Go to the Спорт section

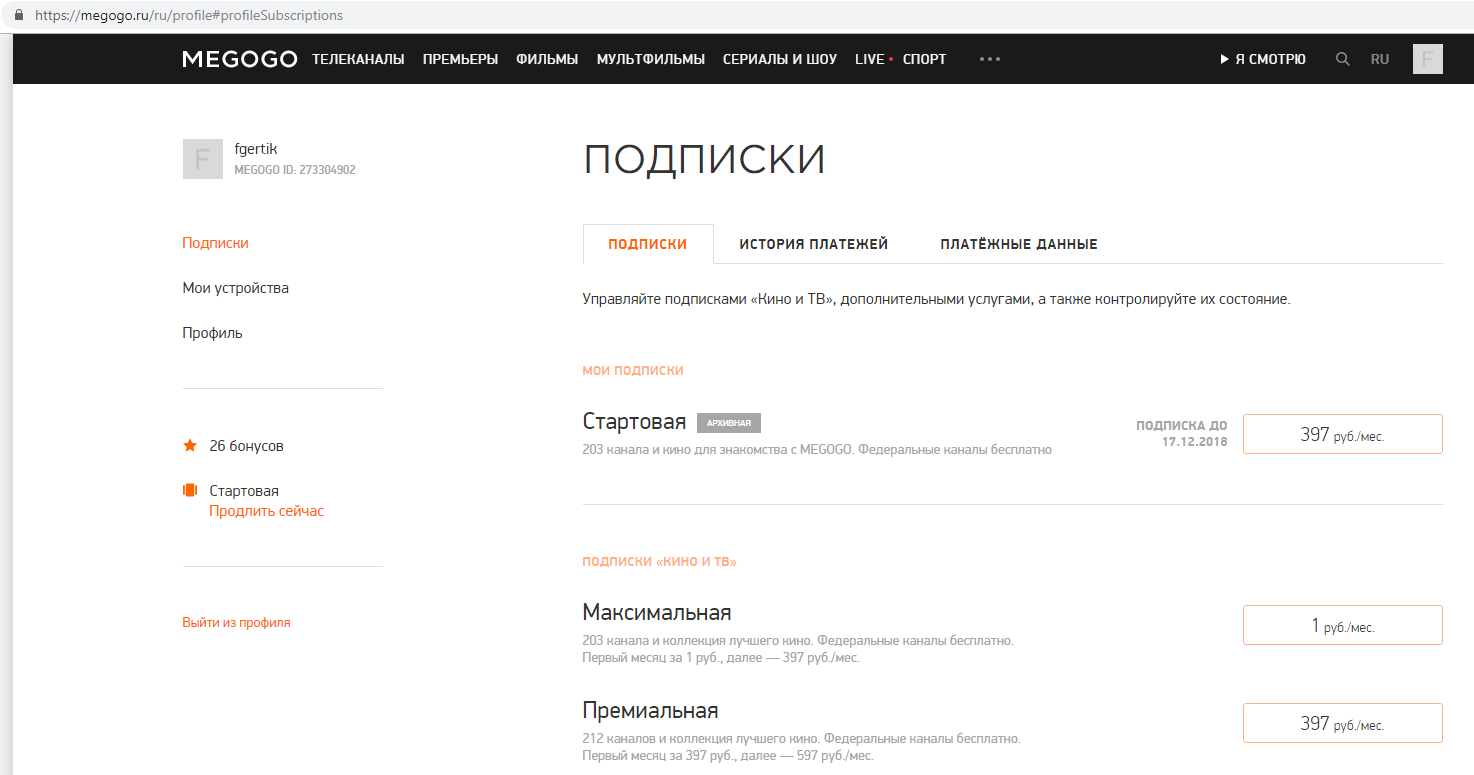coord(924,59)
